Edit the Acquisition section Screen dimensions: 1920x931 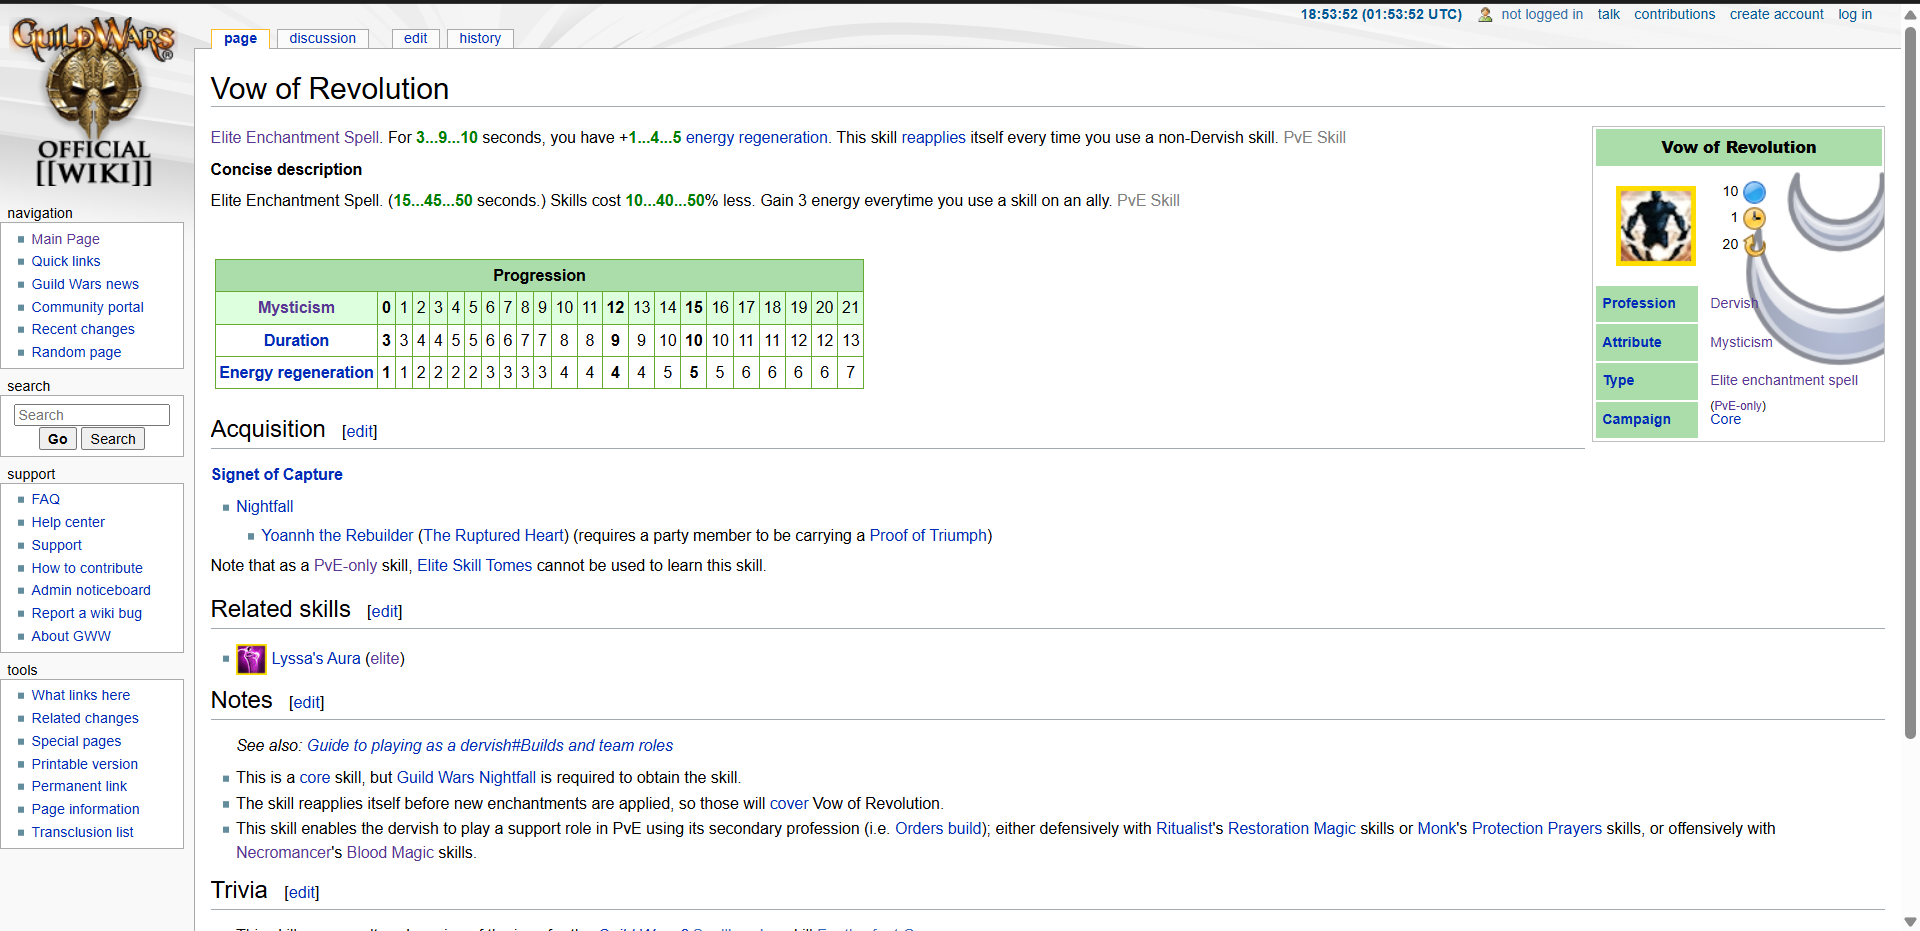tap(359, 431)
